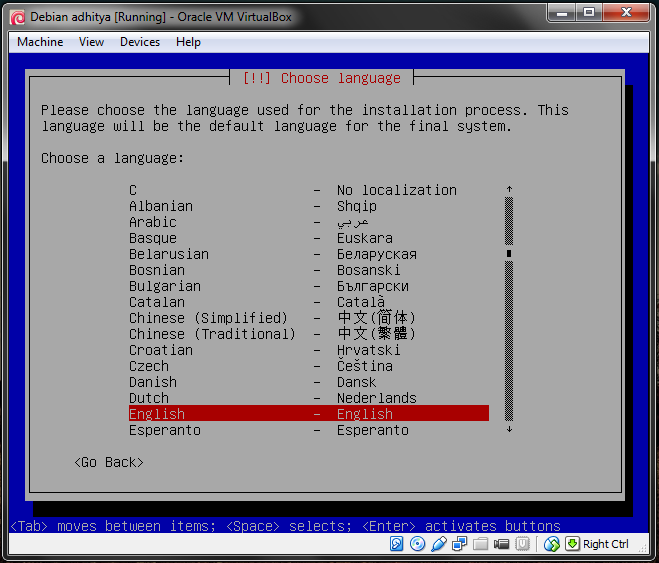Click the shared folders status icon
This screenshot has width=659, height=563.
click(x=480, y=544)
